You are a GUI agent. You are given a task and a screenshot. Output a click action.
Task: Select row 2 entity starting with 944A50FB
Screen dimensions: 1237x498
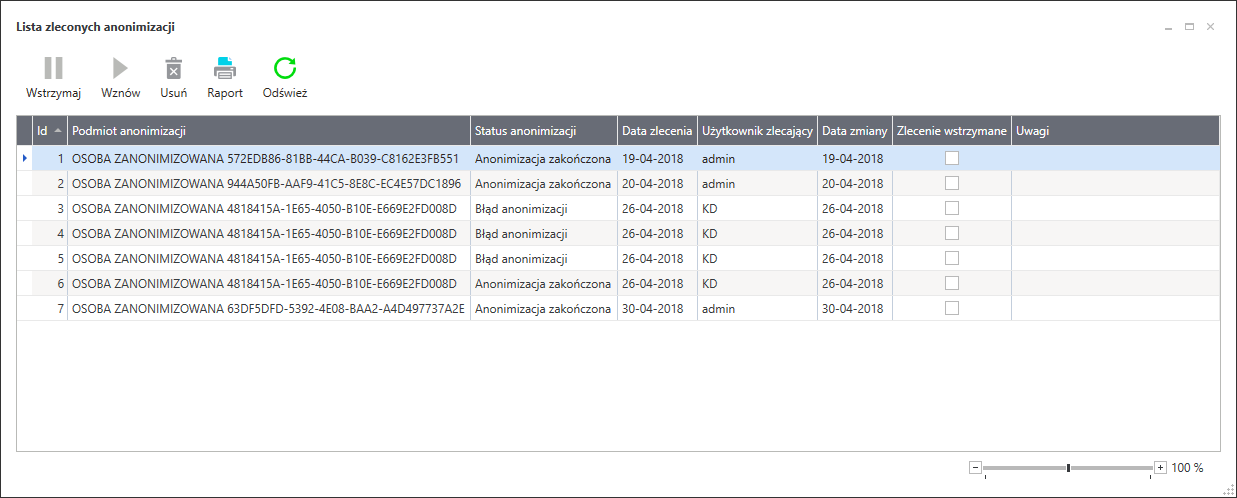point(266,184)
